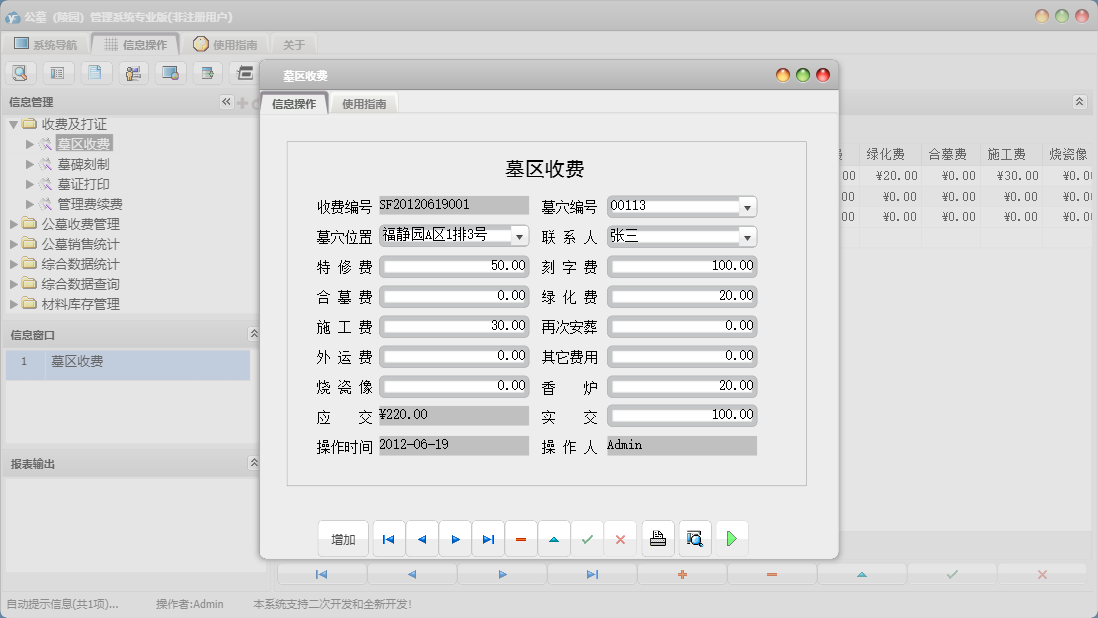Click inside the 实交 amount field

[680, 415]
